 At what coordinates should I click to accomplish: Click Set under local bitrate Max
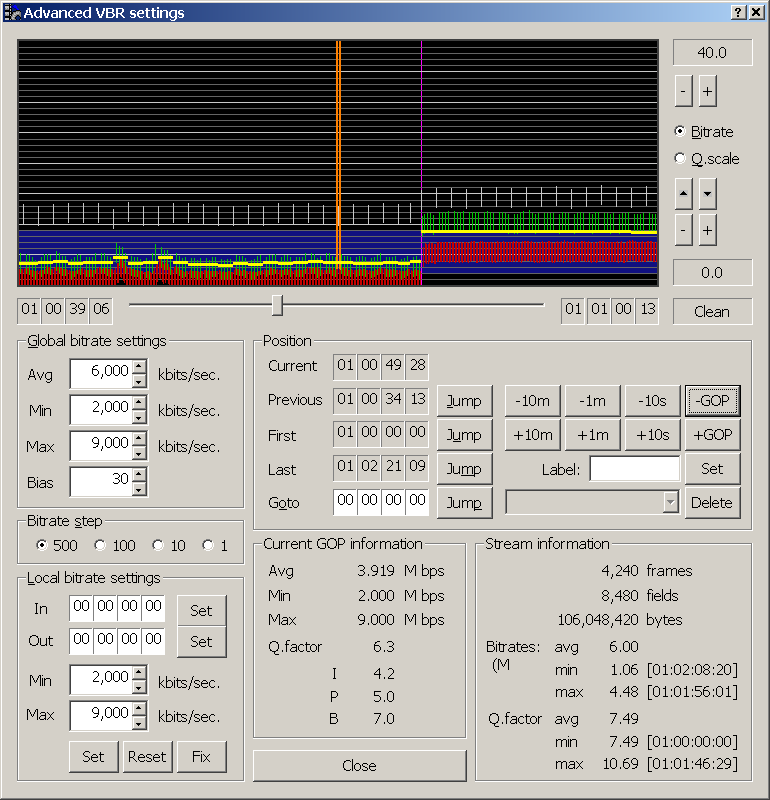93,756
